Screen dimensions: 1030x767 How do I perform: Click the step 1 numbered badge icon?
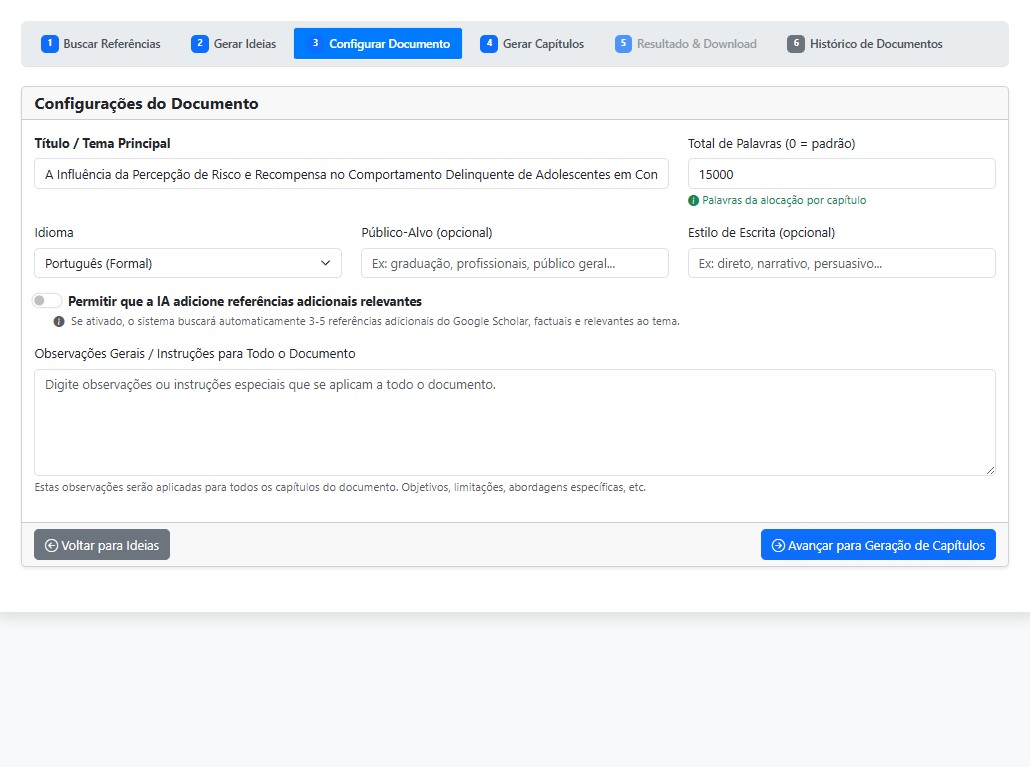point(48,44)
